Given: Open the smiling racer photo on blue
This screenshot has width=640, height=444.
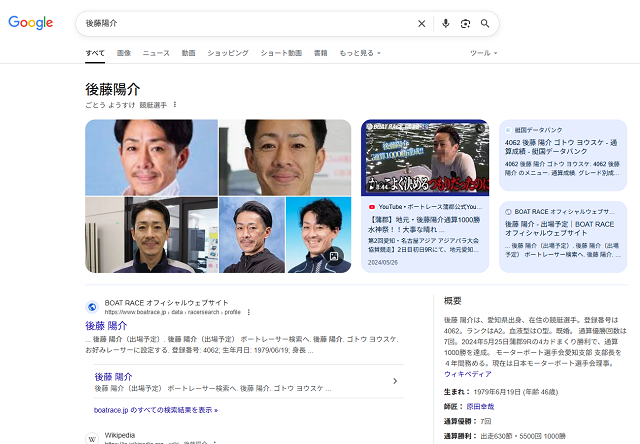Looking at the screenshot, I should [318, 235].
